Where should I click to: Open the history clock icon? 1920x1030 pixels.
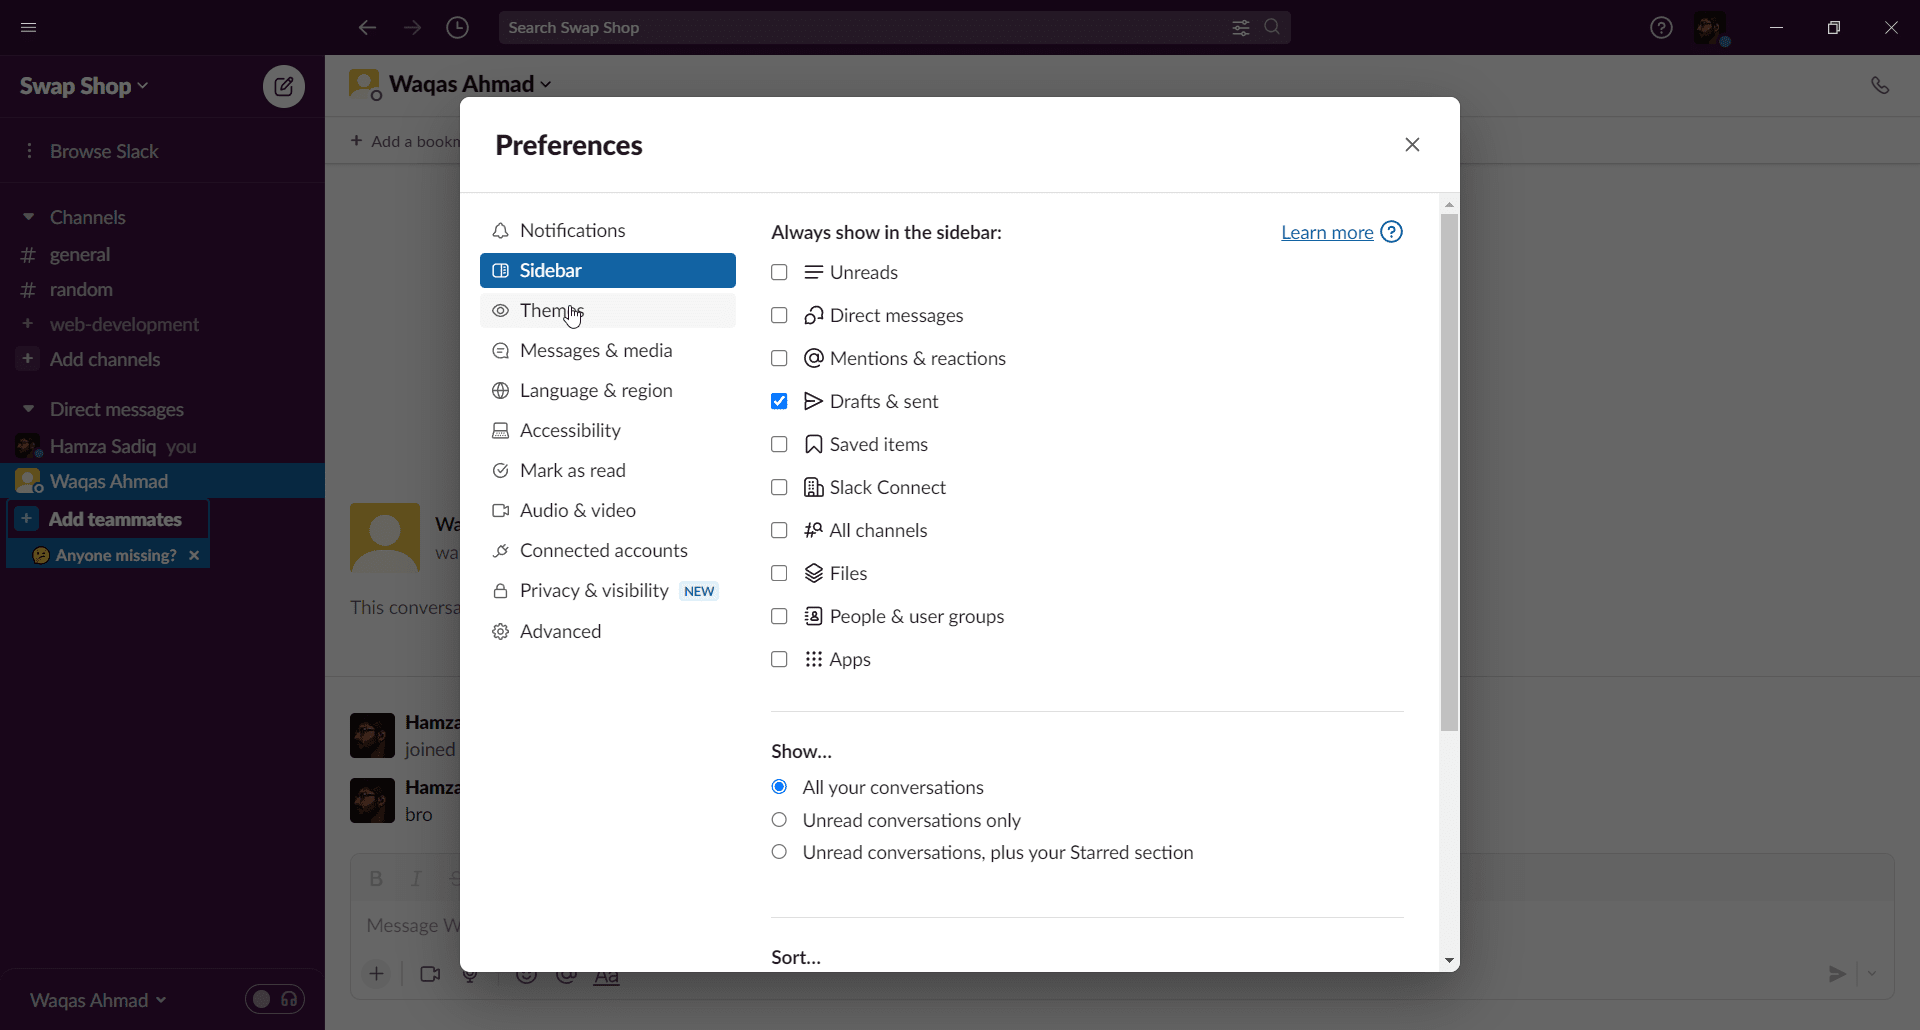pos(457,27)
